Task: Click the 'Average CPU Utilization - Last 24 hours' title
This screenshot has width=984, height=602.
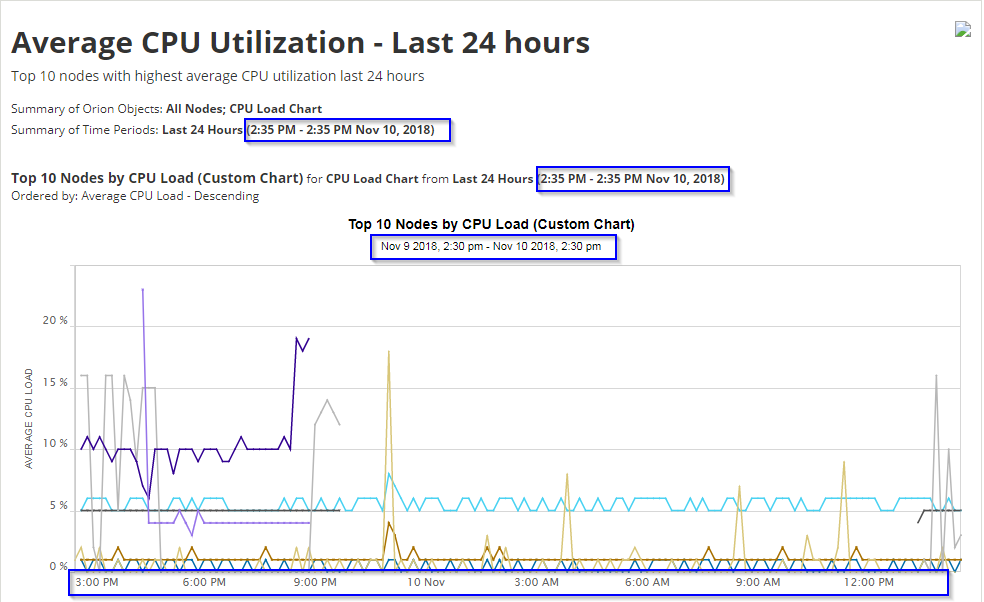Action: pos(301,43)
